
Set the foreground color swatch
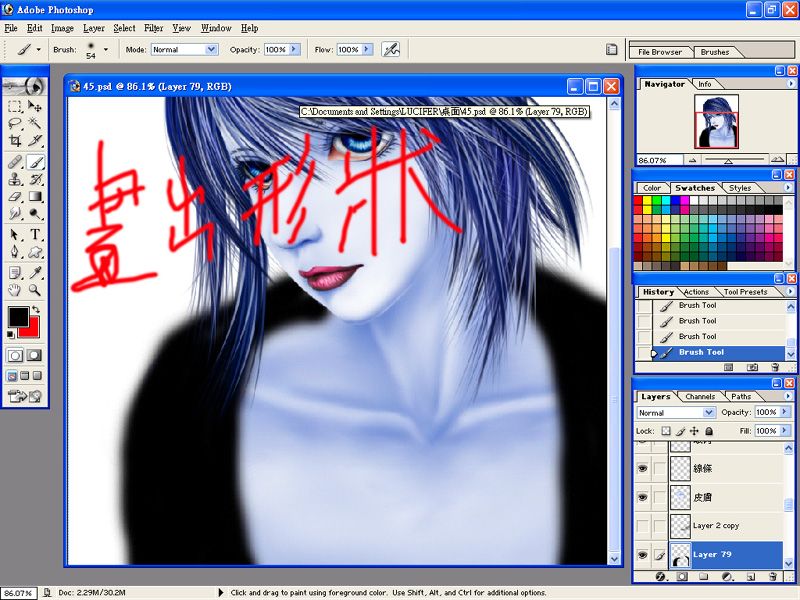pyautogui.click(x=18, y=317)
